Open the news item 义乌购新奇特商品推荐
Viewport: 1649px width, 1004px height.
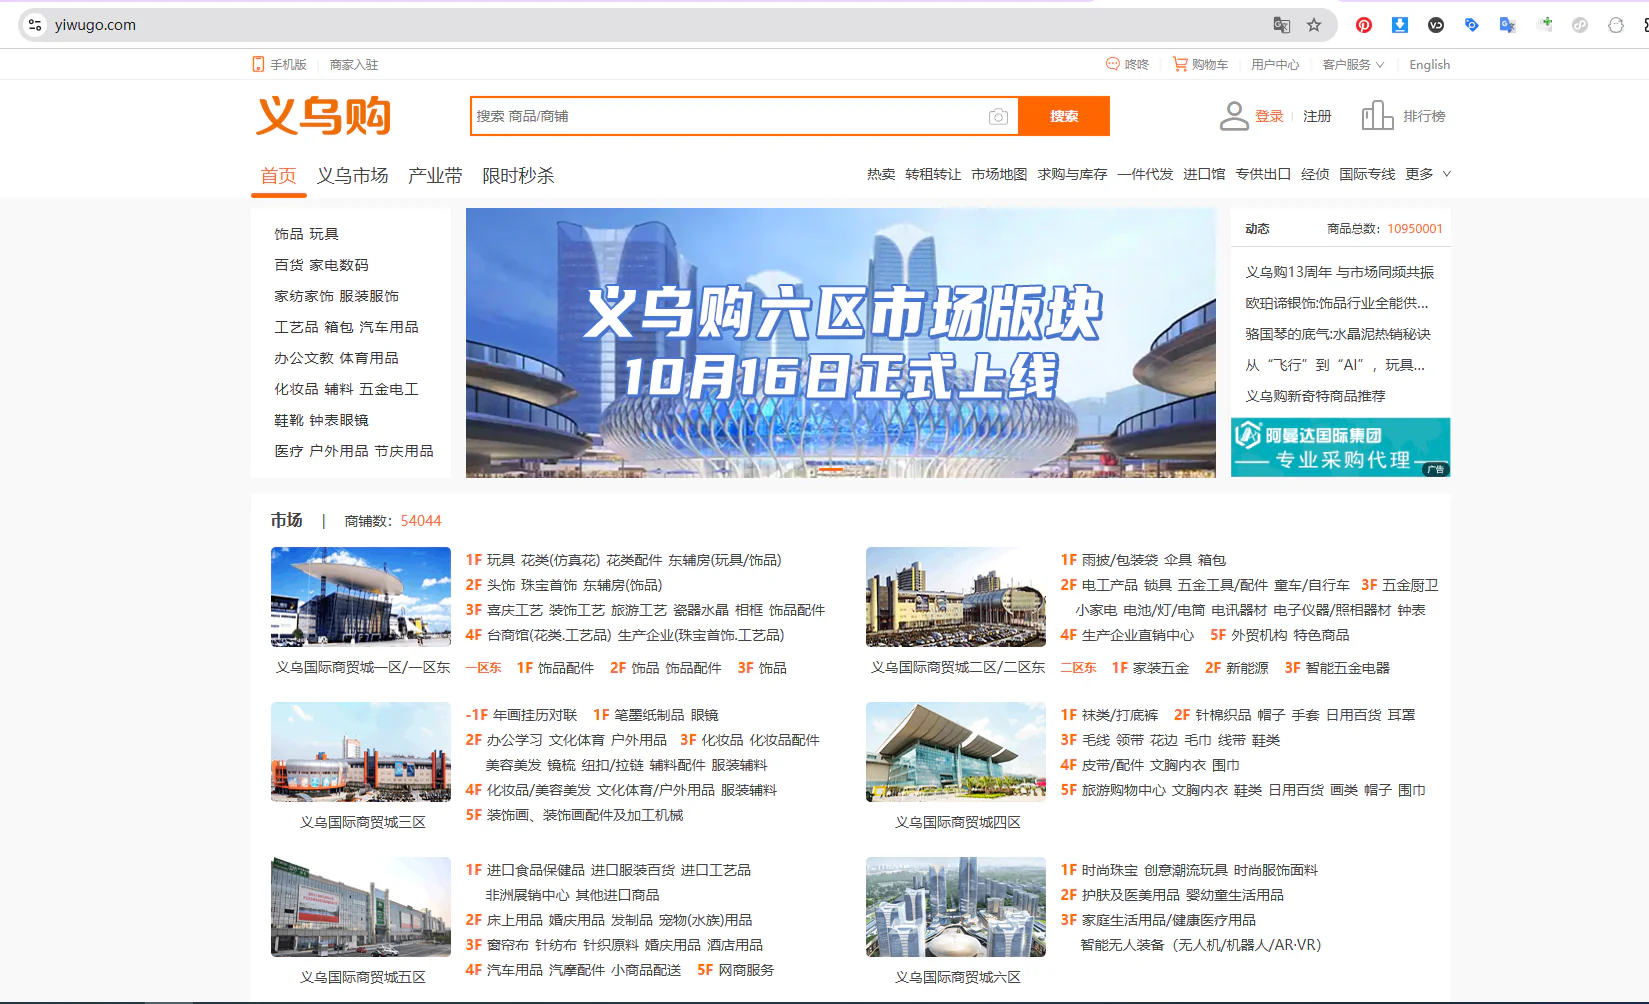coord(1315,396)
